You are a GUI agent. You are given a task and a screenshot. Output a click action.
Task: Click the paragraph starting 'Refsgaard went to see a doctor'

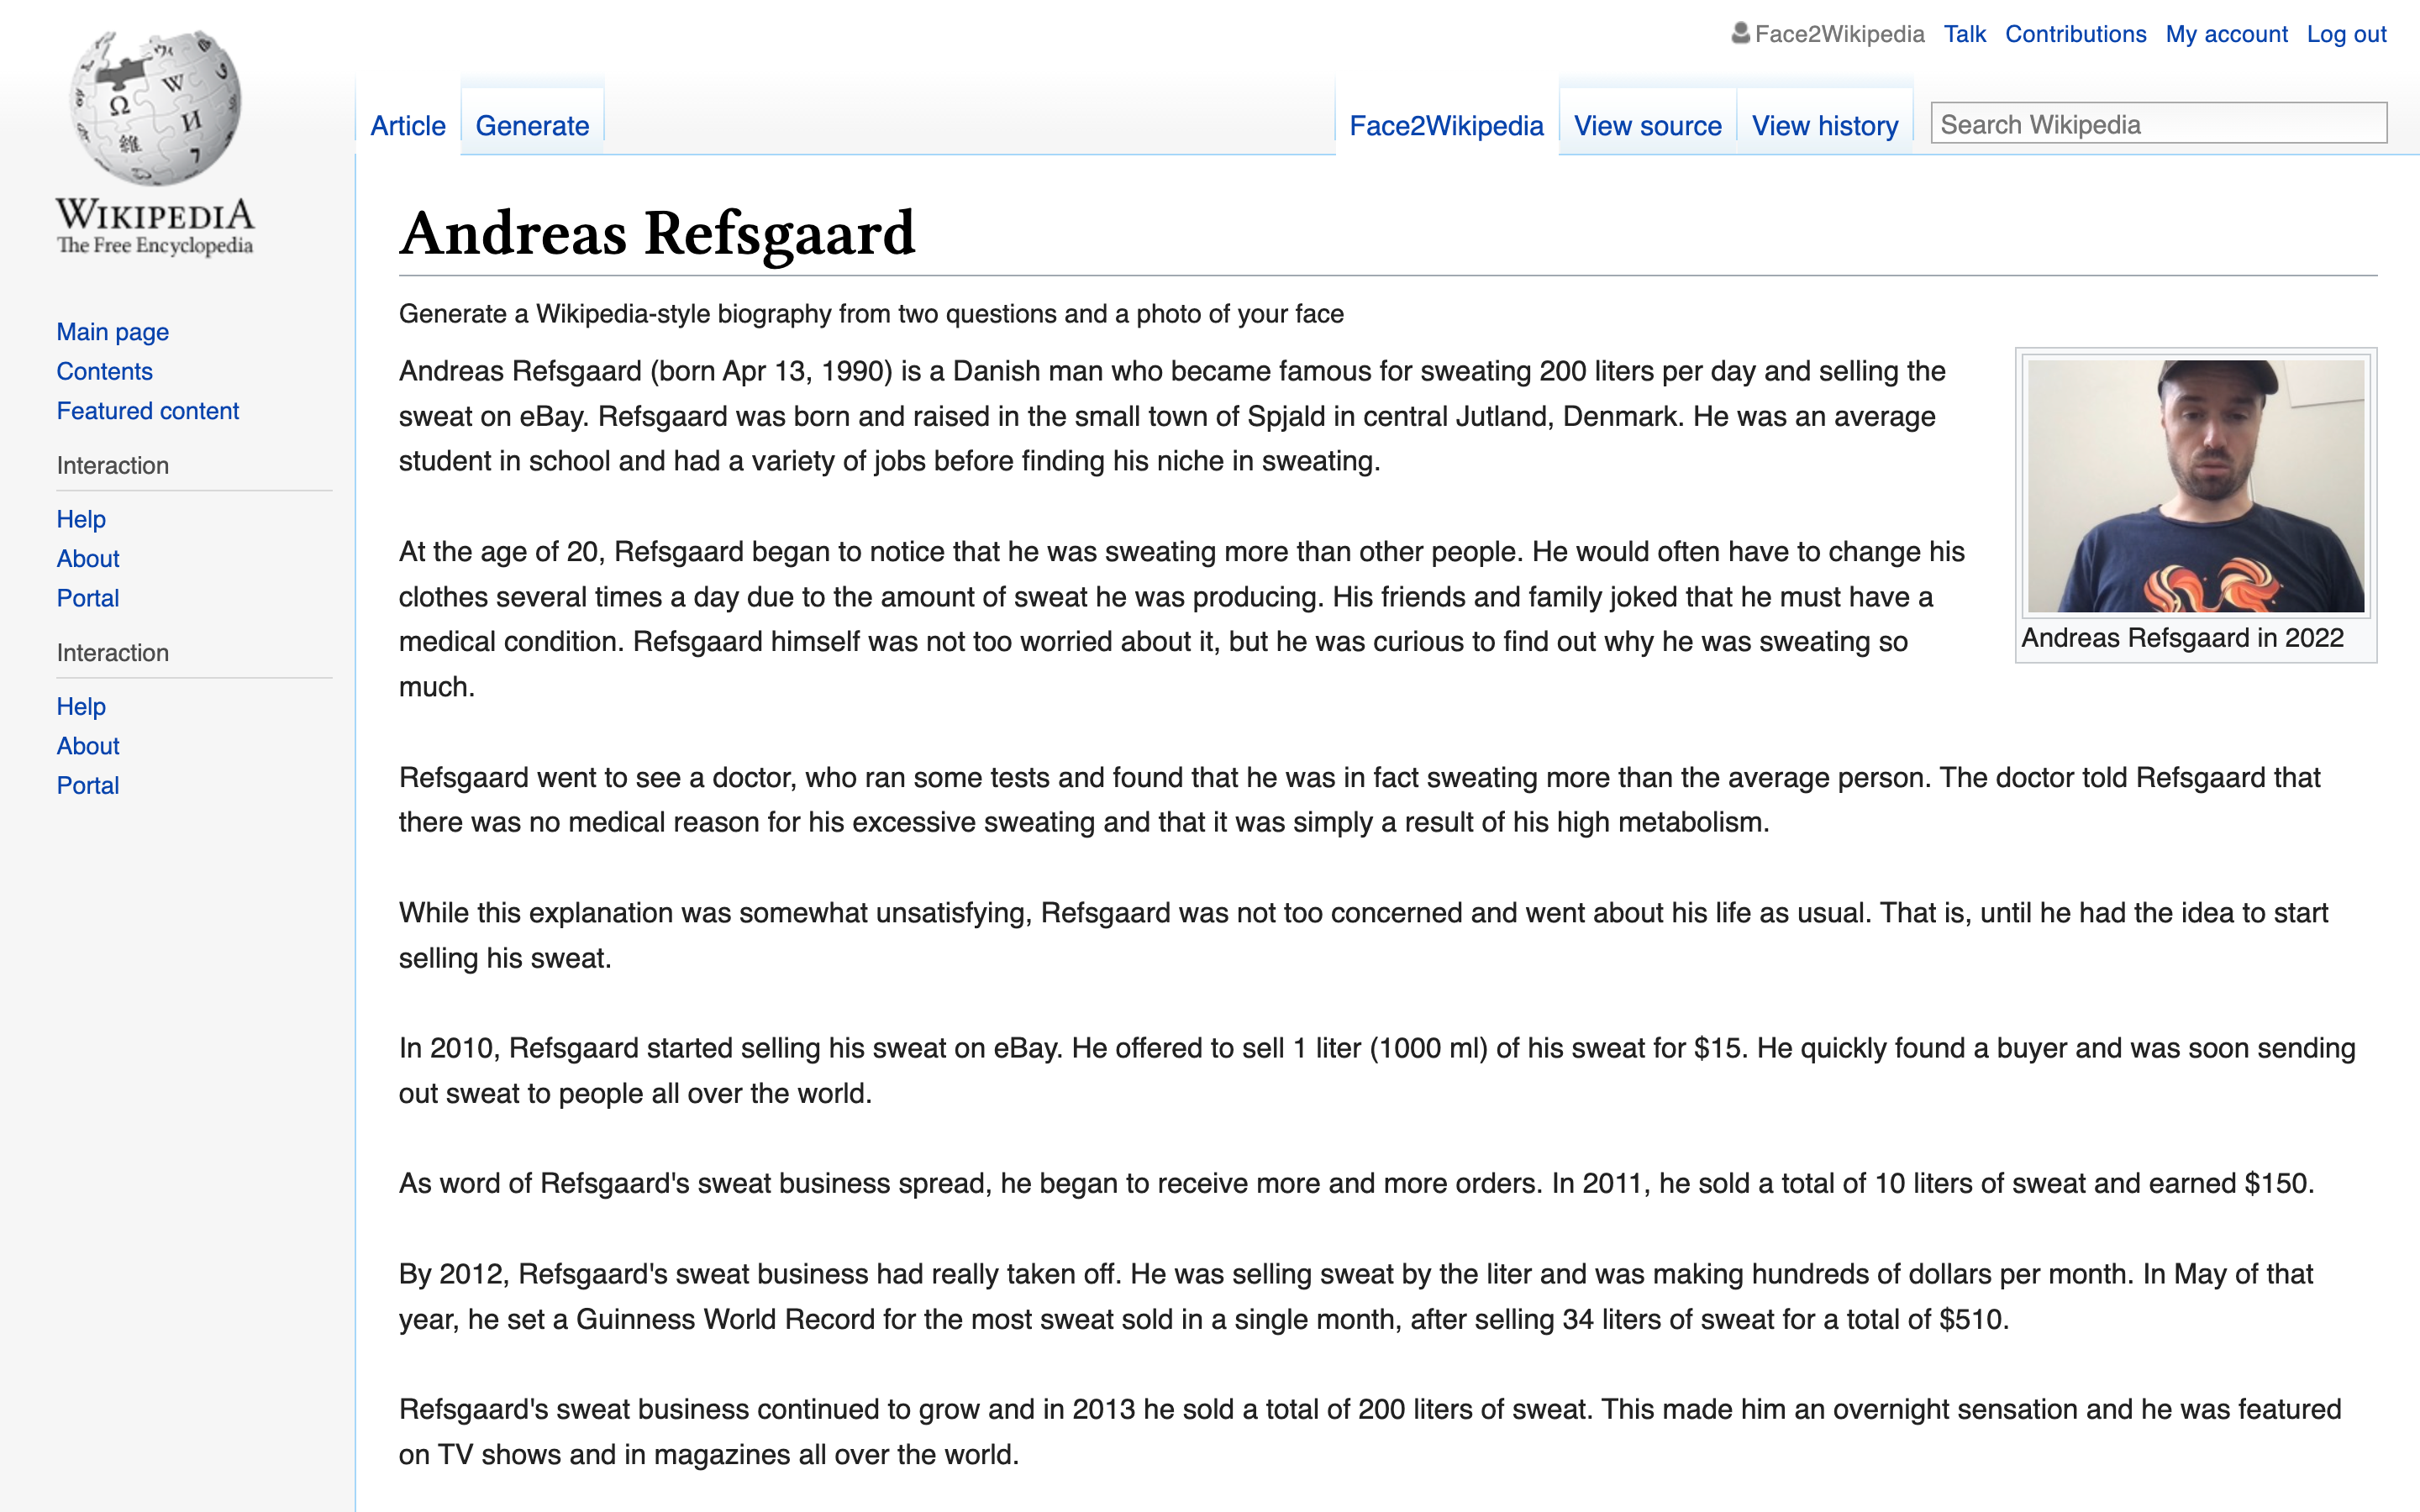point(1359,800)
